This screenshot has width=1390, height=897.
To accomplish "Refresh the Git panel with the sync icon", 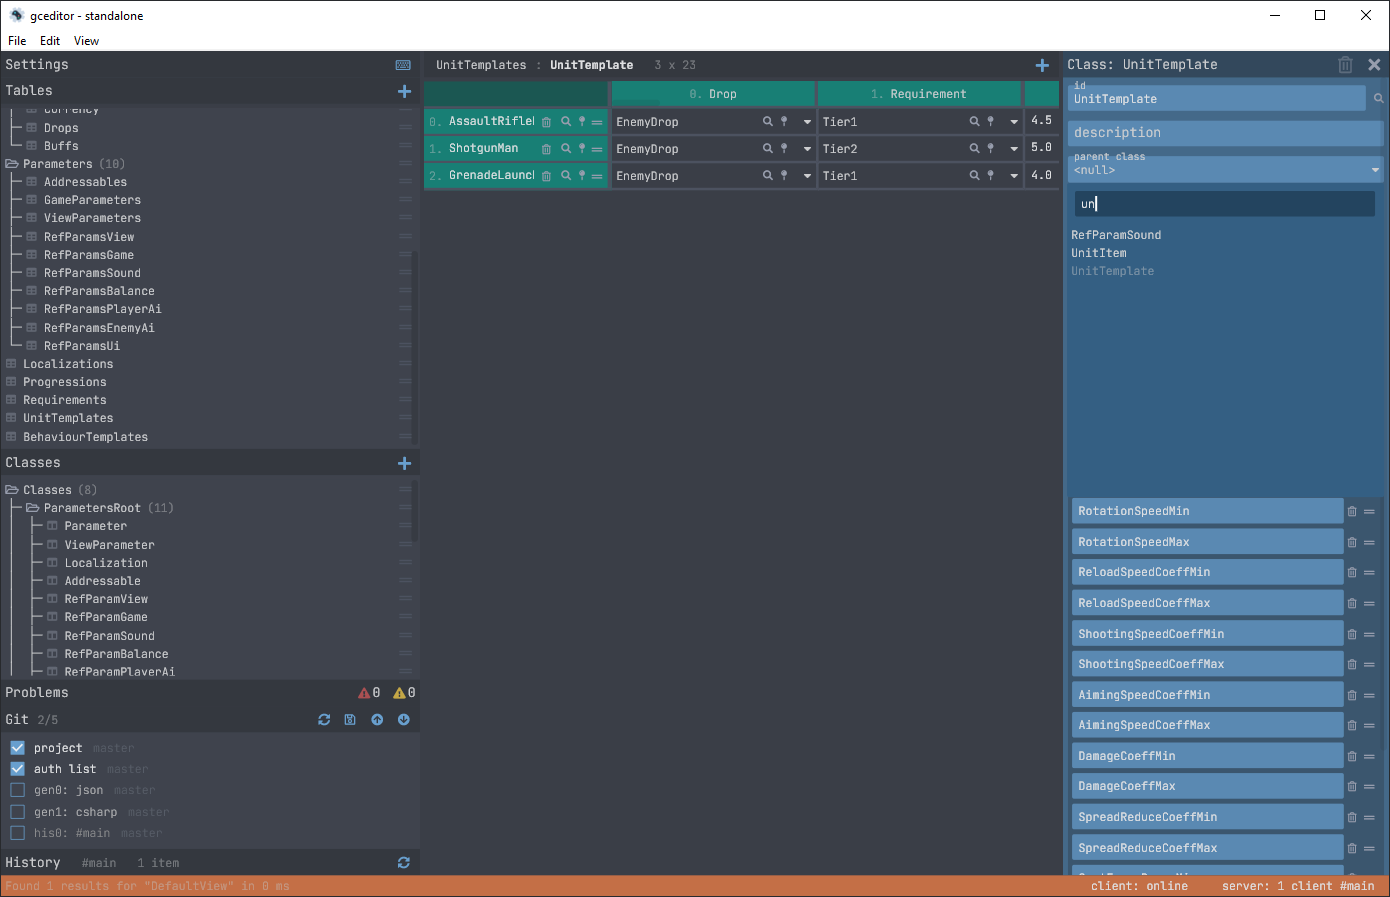I will tap(323, 719).
